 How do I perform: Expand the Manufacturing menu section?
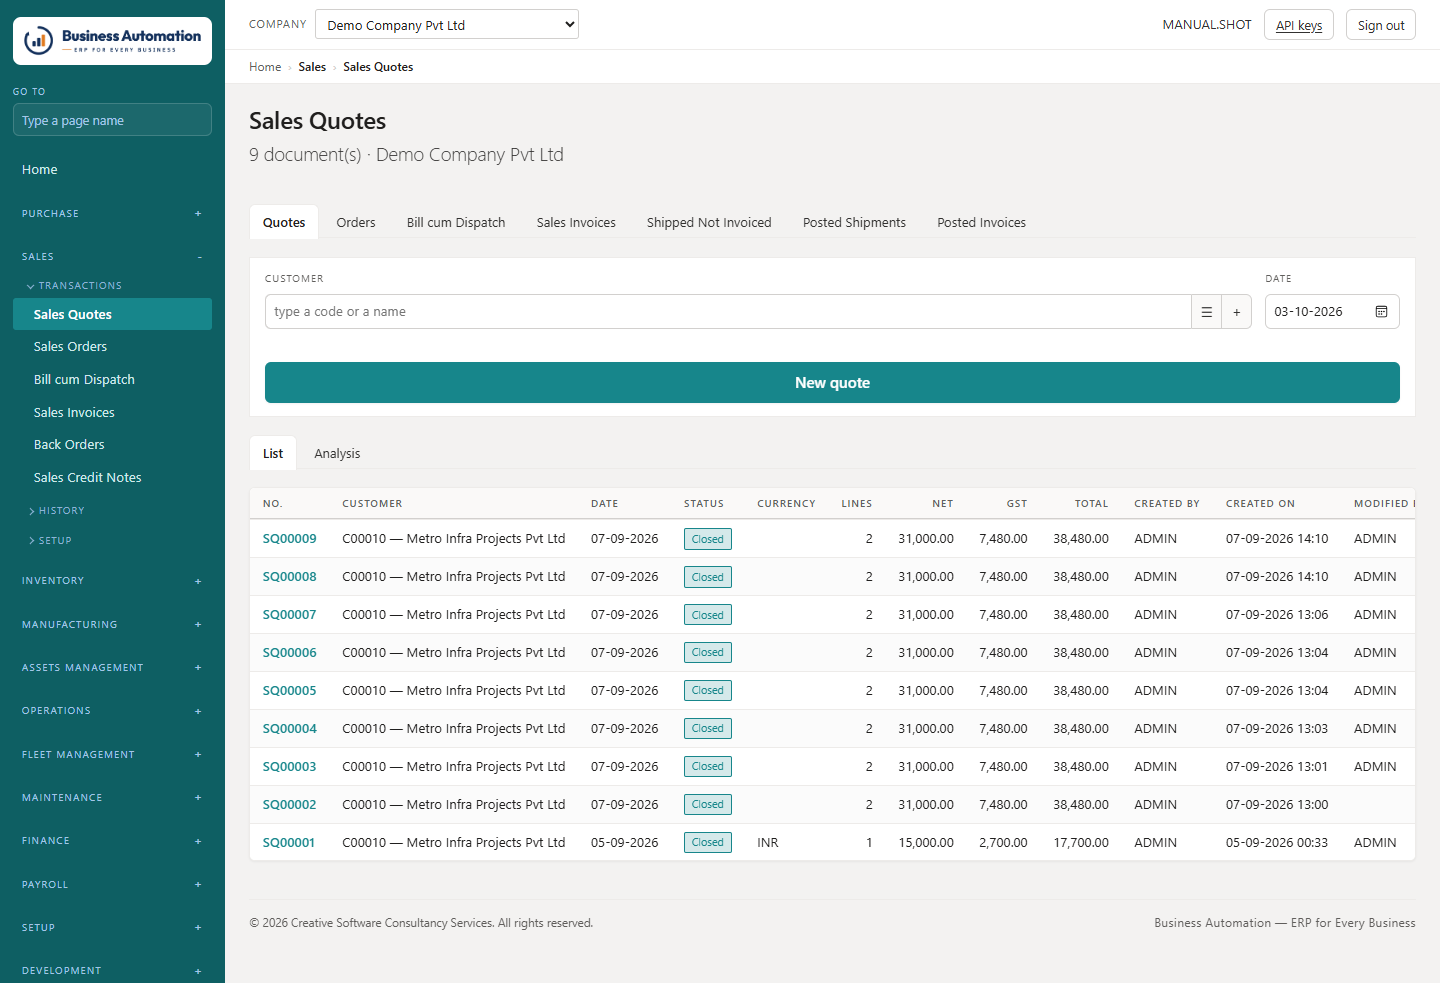[x=112, y=625]
